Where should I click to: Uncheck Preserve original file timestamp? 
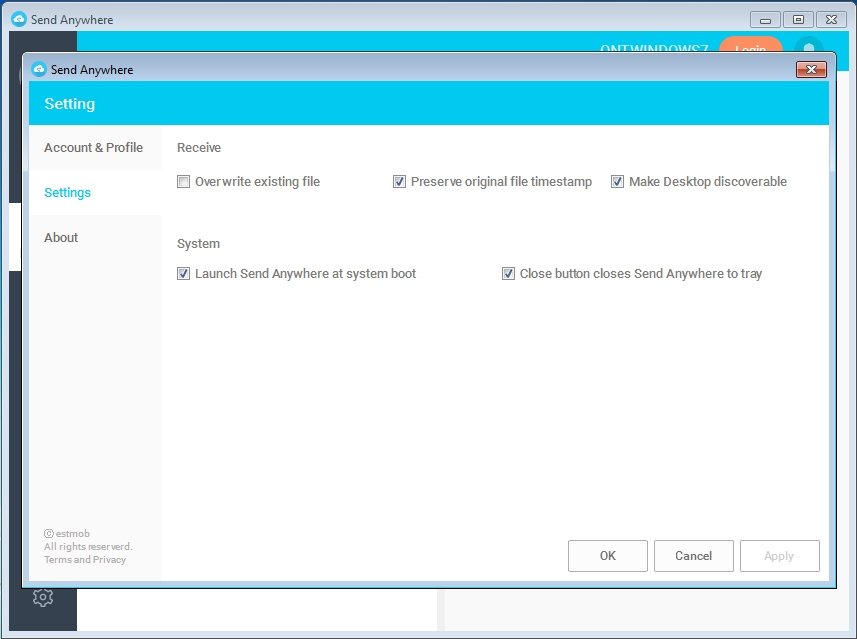pyautogui.click(x=400, y=181)
